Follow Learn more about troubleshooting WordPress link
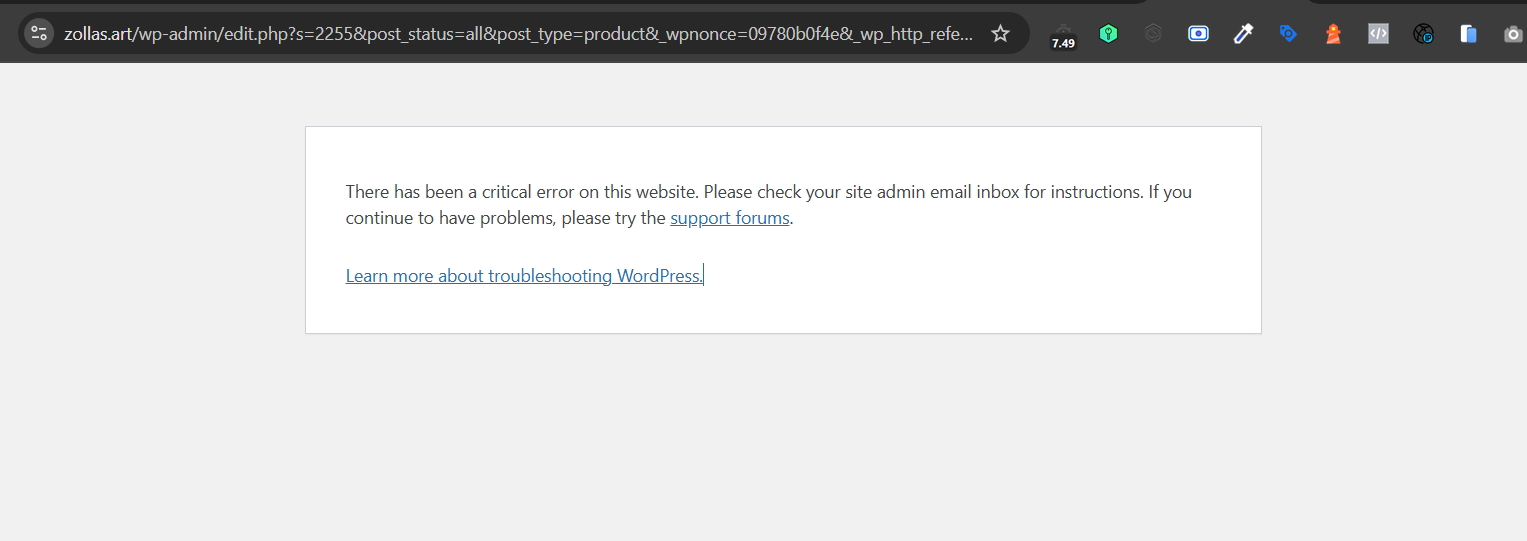Viewport: 1527px width, 541px height. [x=524, y=276]
